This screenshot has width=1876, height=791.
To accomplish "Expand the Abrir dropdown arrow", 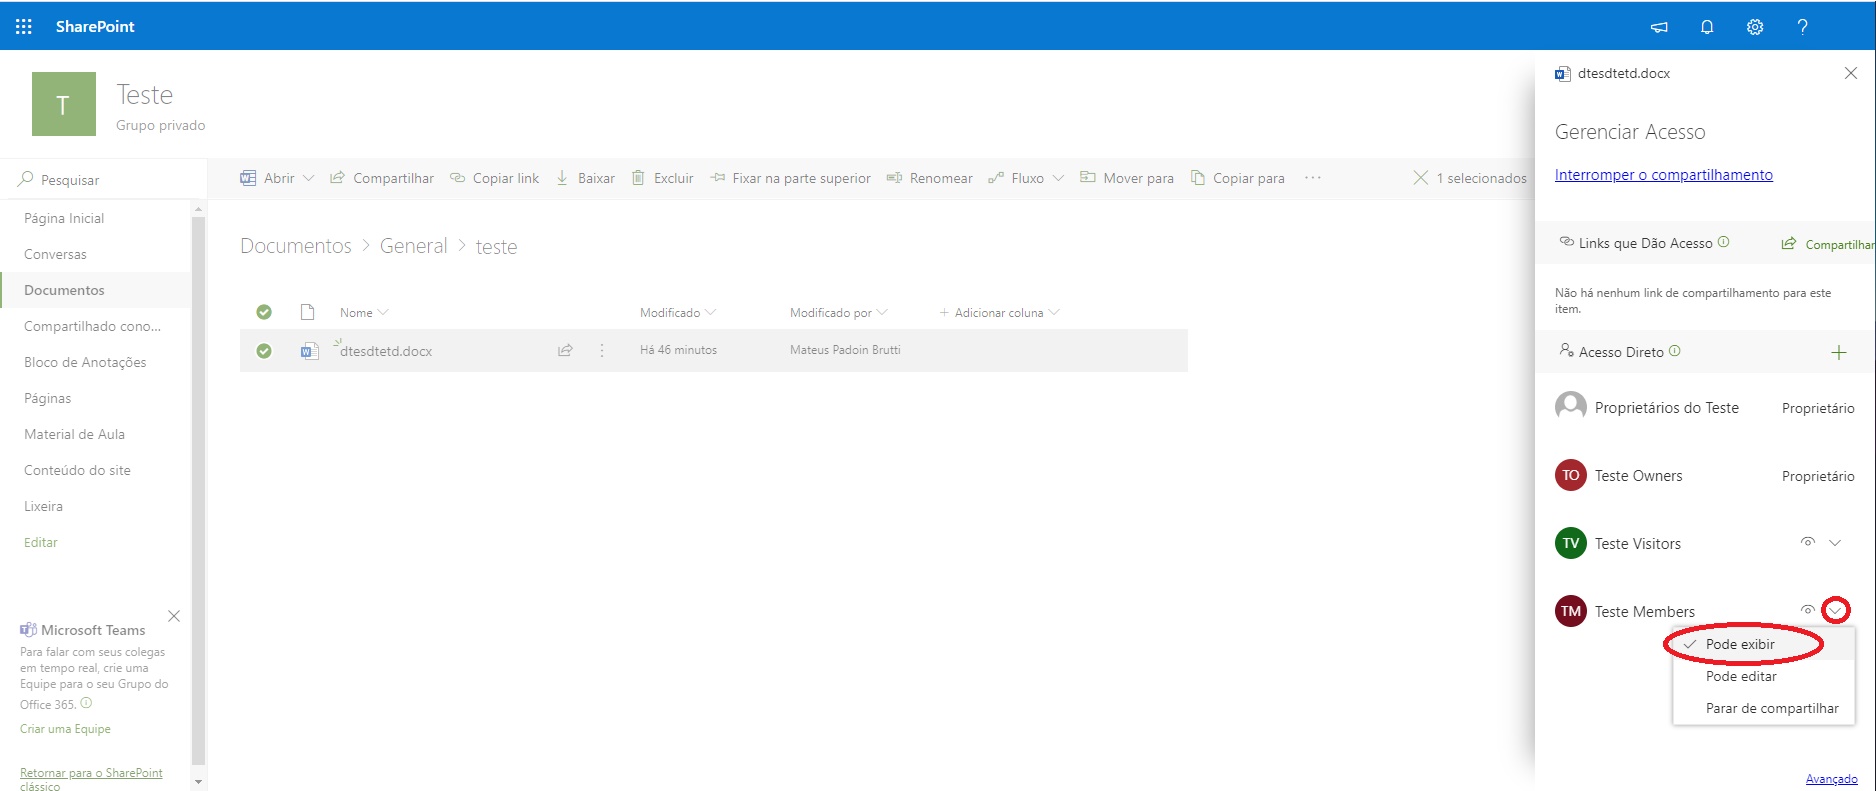I will 308,178.
